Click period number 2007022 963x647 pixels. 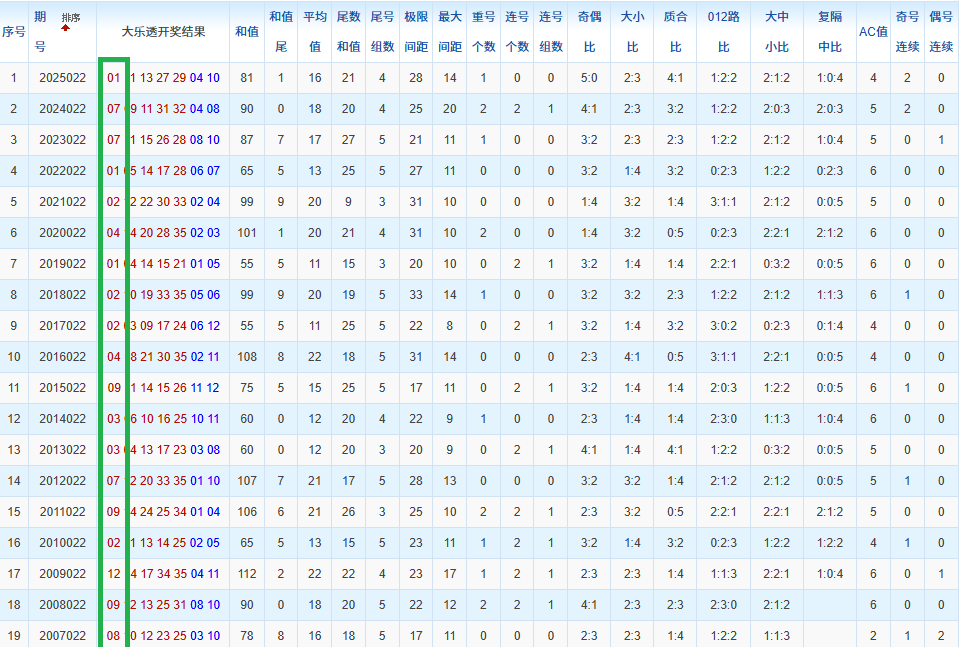[x=63, y=636]
